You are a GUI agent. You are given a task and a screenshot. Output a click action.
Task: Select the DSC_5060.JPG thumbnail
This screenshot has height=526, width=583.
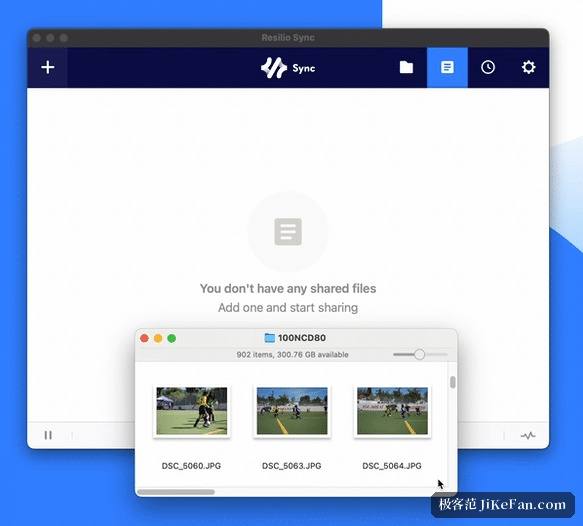click(x=191, y=411)
